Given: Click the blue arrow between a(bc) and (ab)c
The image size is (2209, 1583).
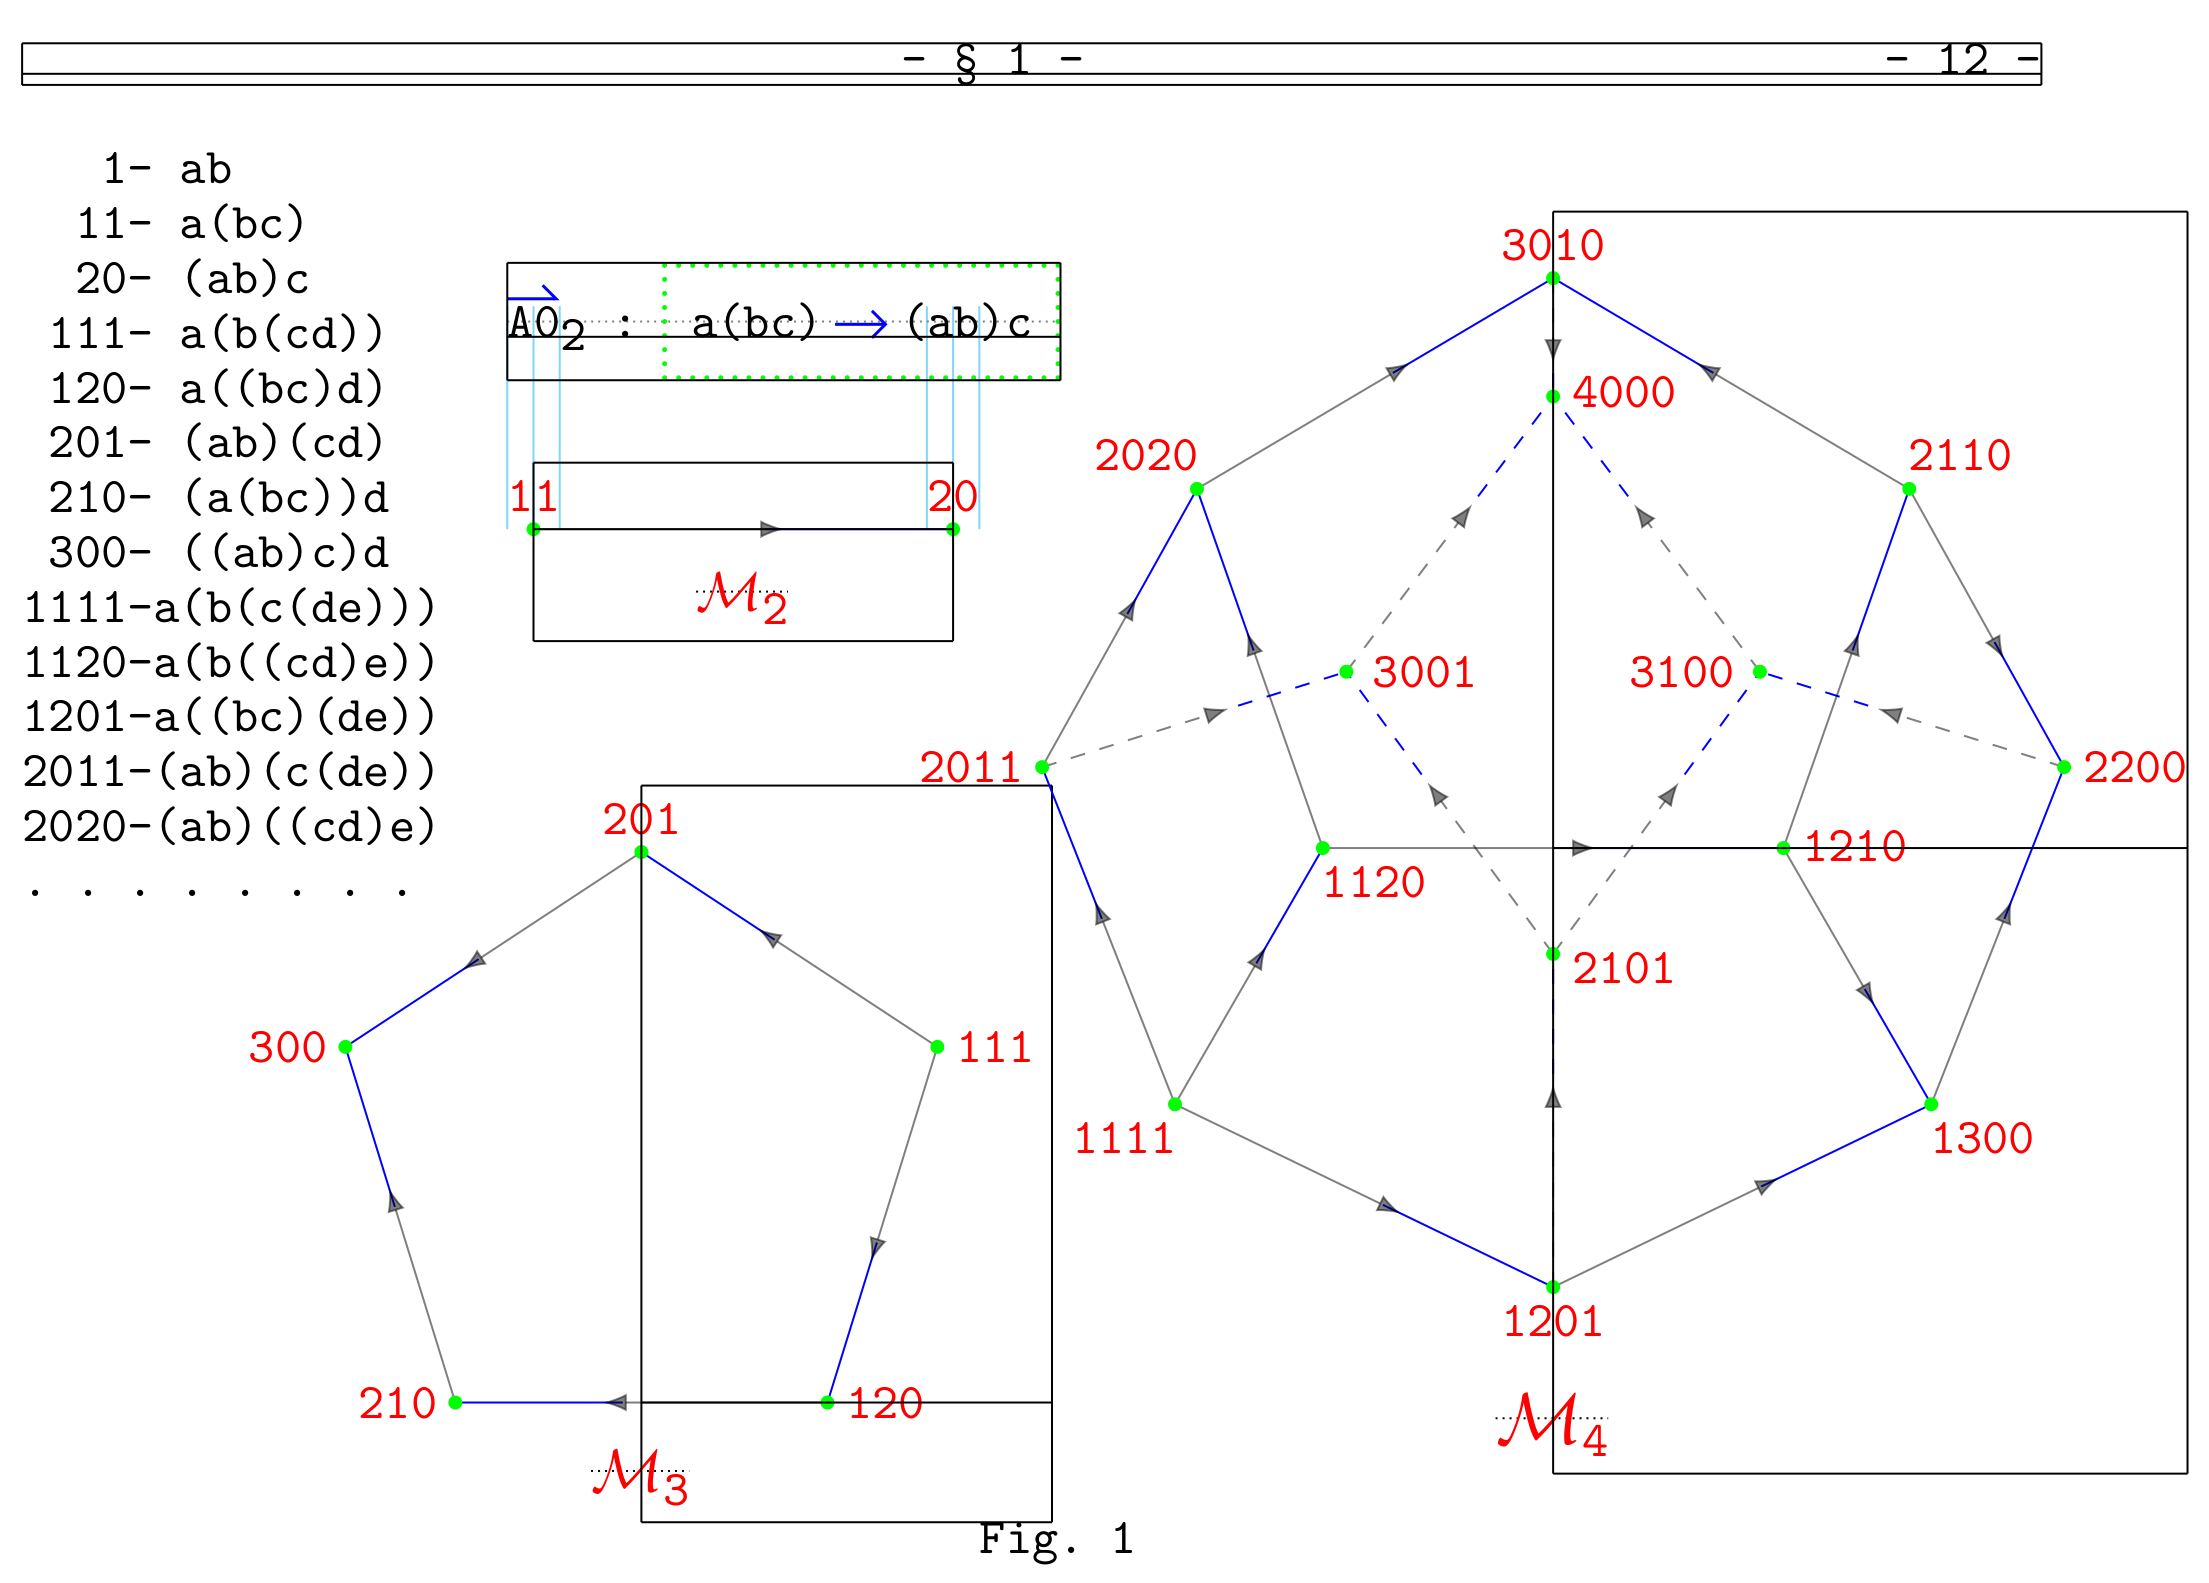Looking at the screenshot, I should pos(861,324).
